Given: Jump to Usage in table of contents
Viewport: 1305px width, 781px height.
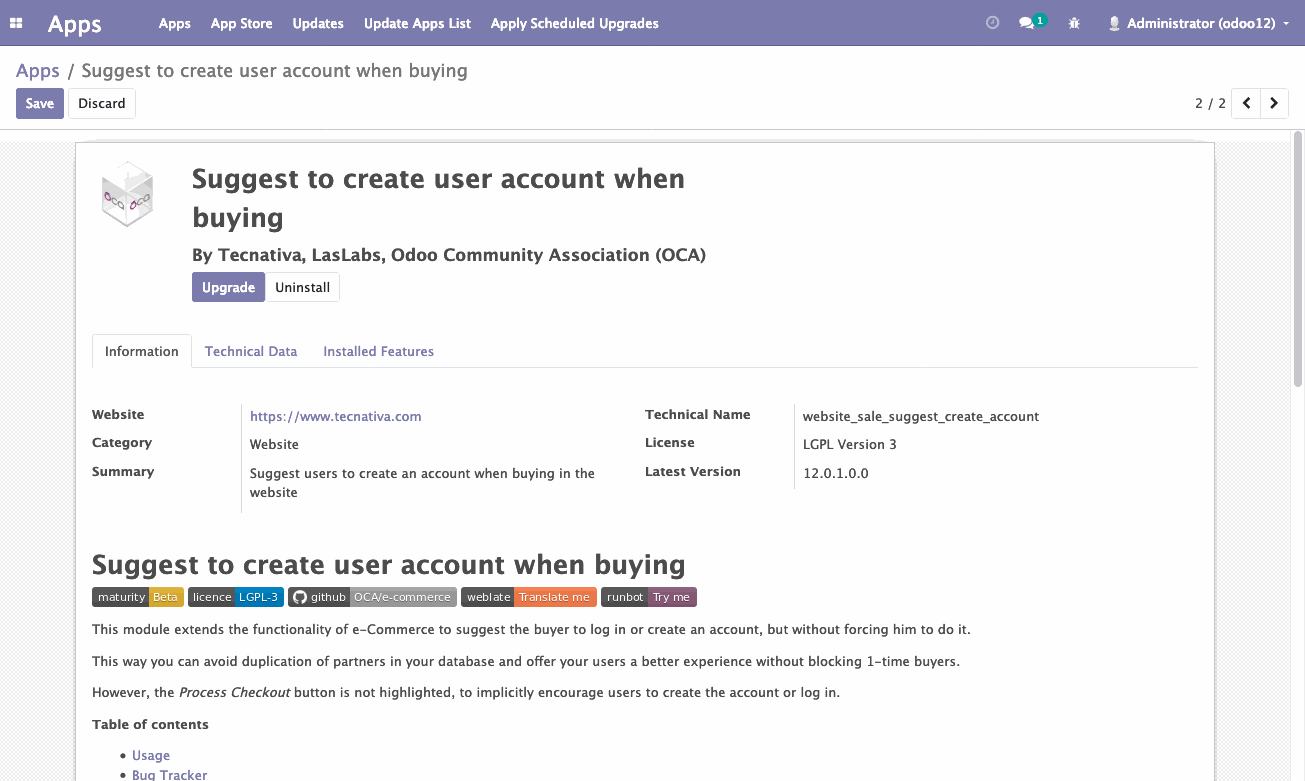Looking at the screenshot, I should [151, 755].
